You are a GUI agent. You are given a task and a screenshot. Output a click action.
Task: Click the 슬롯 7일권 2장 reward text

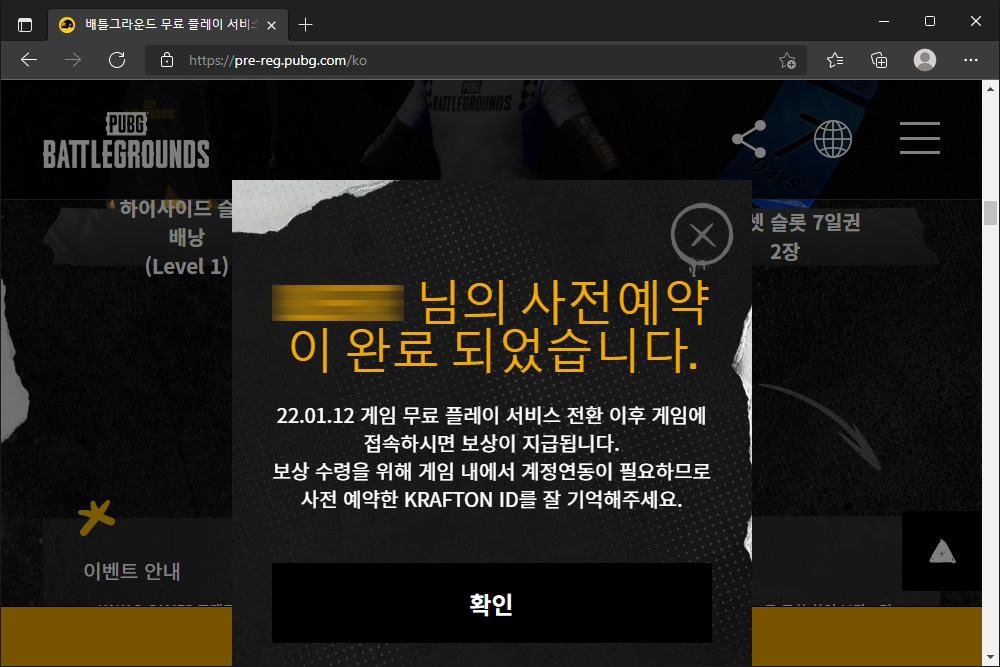806,237
